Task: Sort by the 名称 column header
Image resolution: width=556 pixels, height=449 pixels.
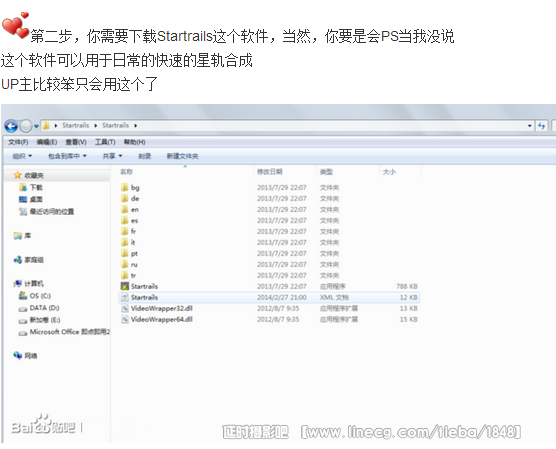Action: (126, 172)
